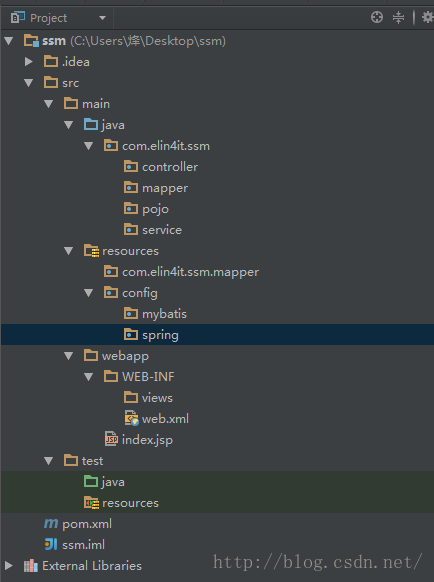Collapse the webapp folder
The image size is (434, 582).
69,356
